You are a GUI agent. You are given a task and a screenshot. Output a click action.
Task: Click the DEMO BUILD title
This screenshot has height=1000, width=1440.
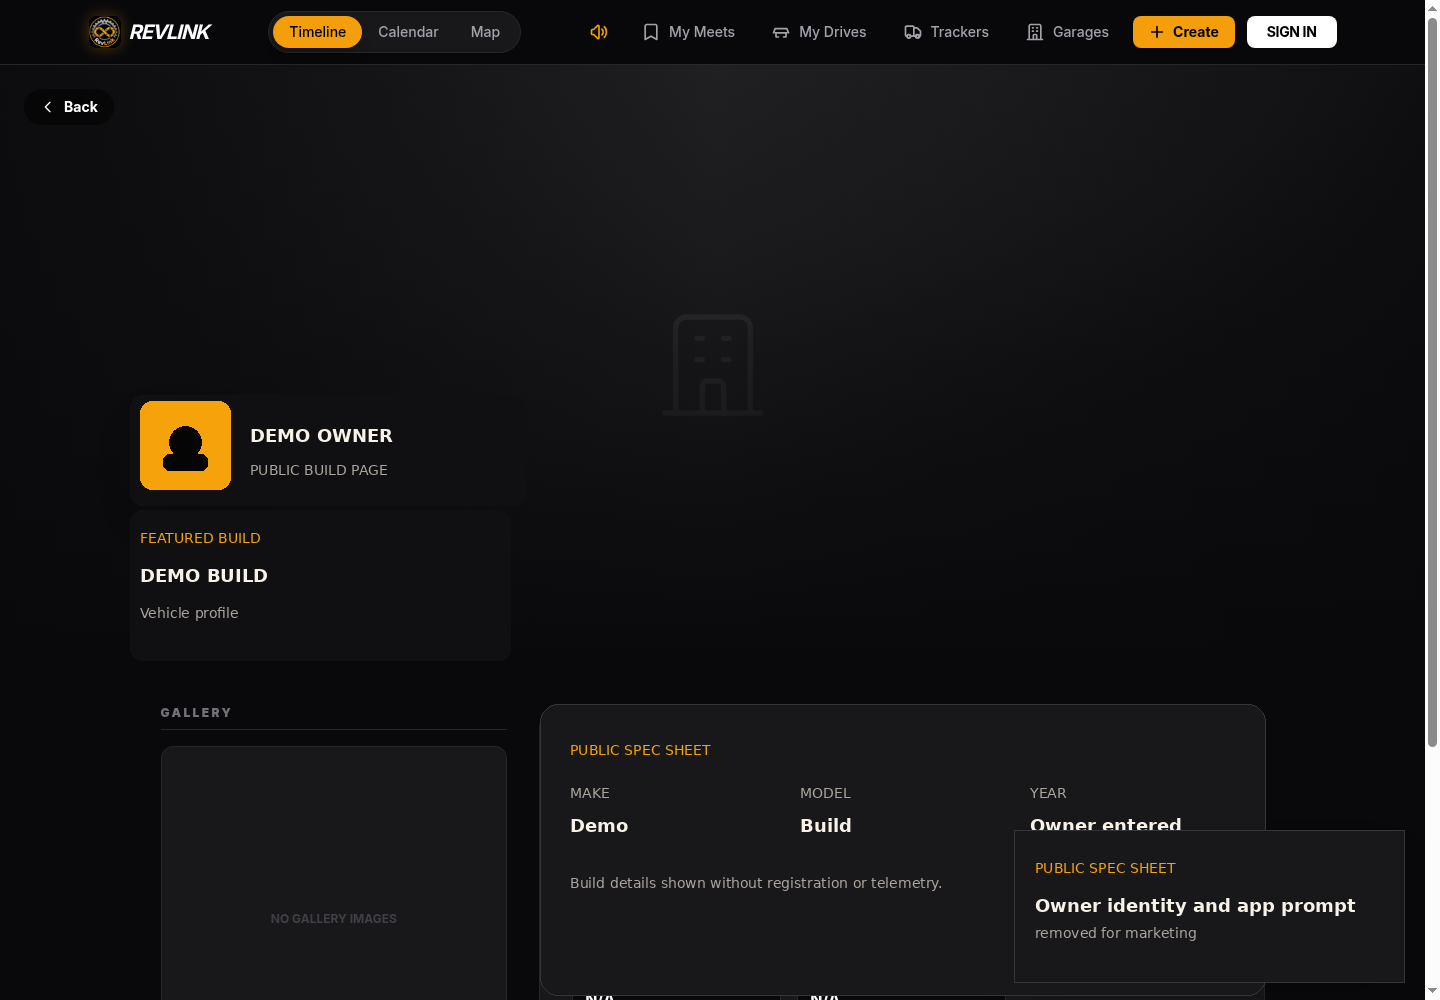point(204,576)
